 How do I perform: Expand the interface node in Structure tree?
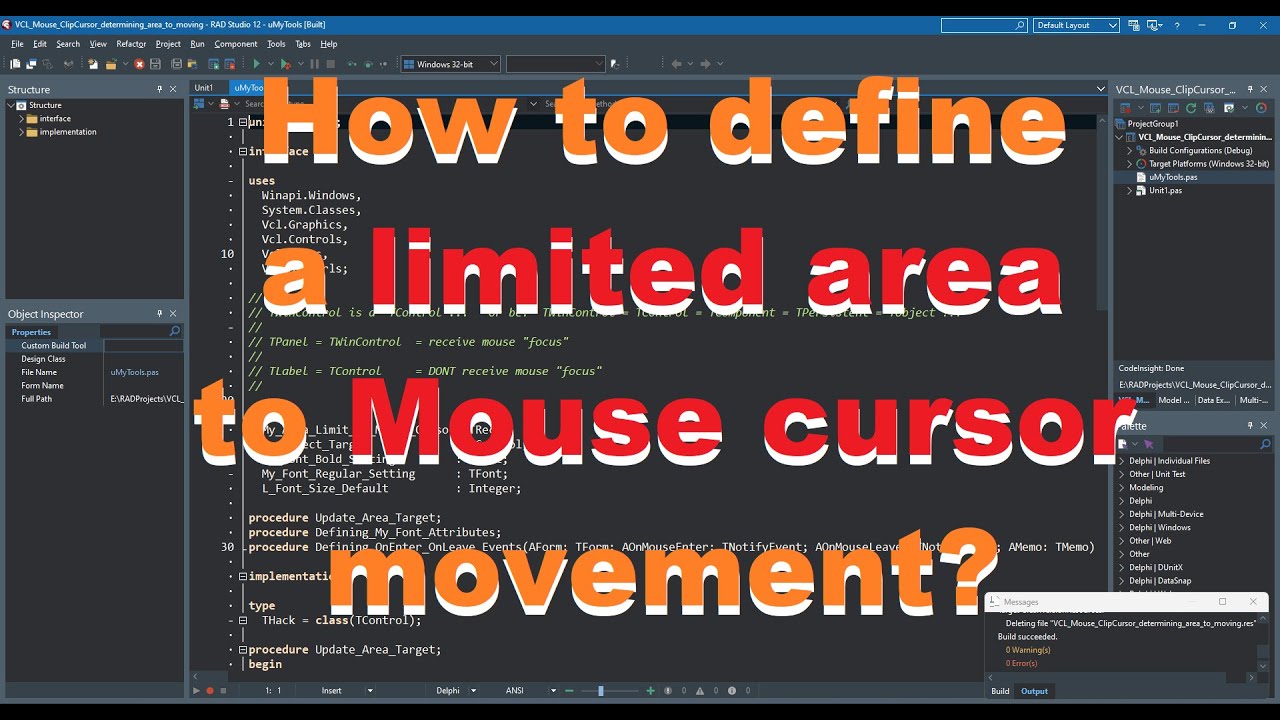tap(21, 118)
